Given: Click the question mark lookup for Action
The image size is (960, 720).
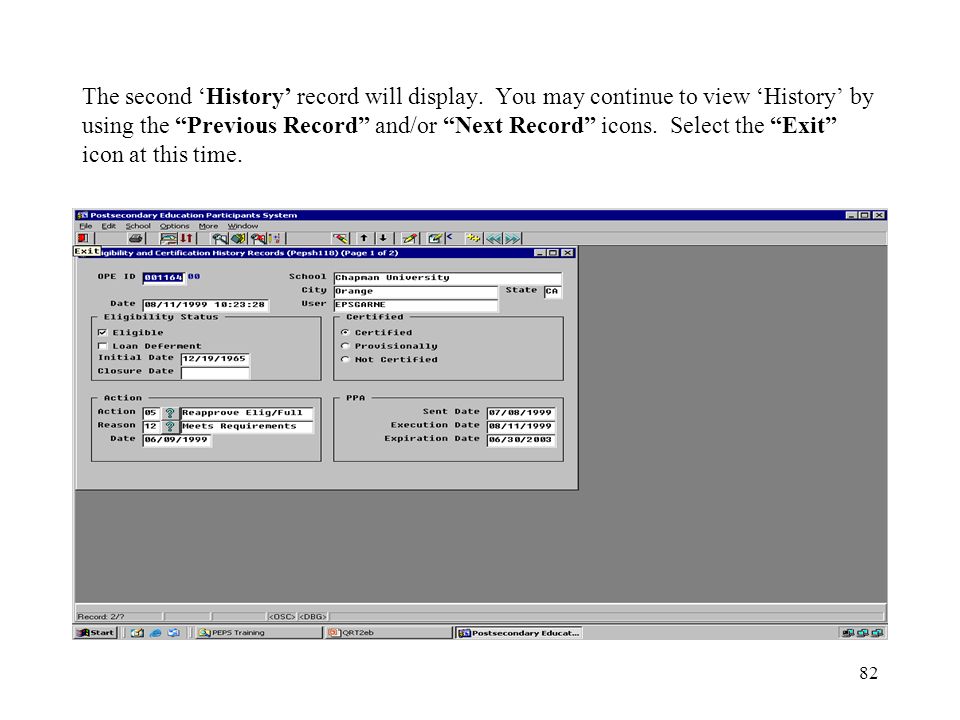Looking at the screenshot, I should coord(170,413).
